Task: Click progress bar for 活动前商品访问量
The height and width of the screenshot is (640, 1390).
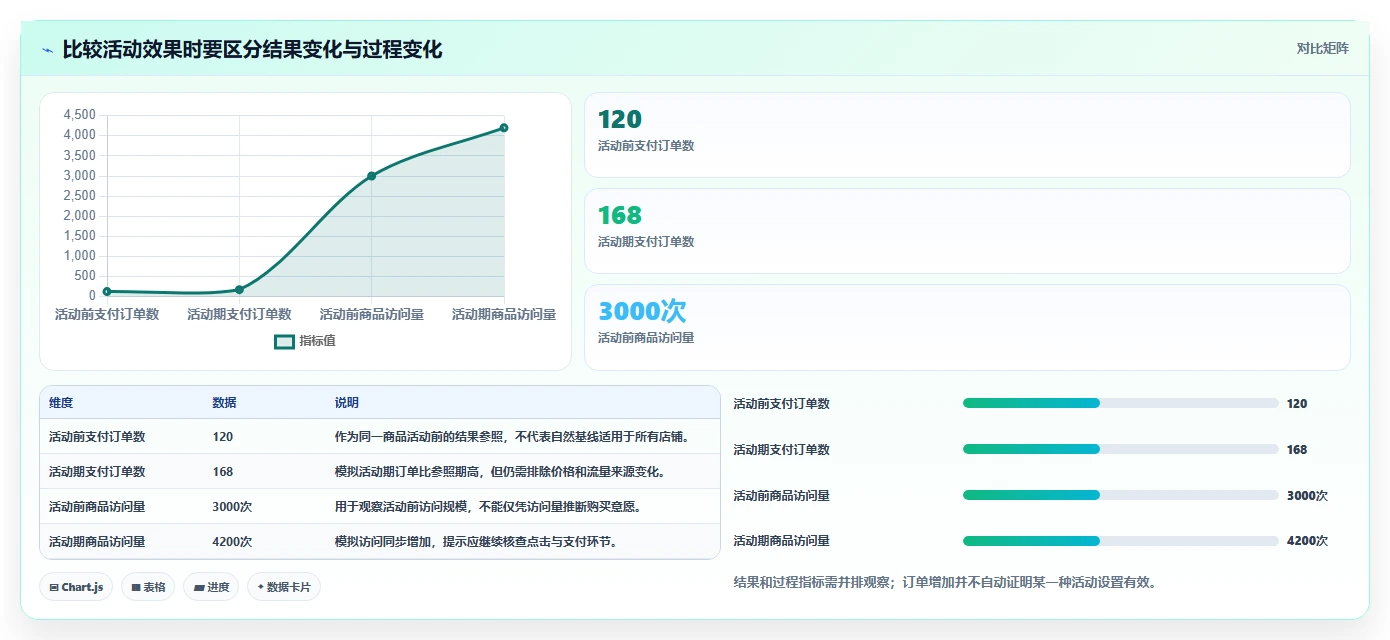Action: (x=1120, y=495)
